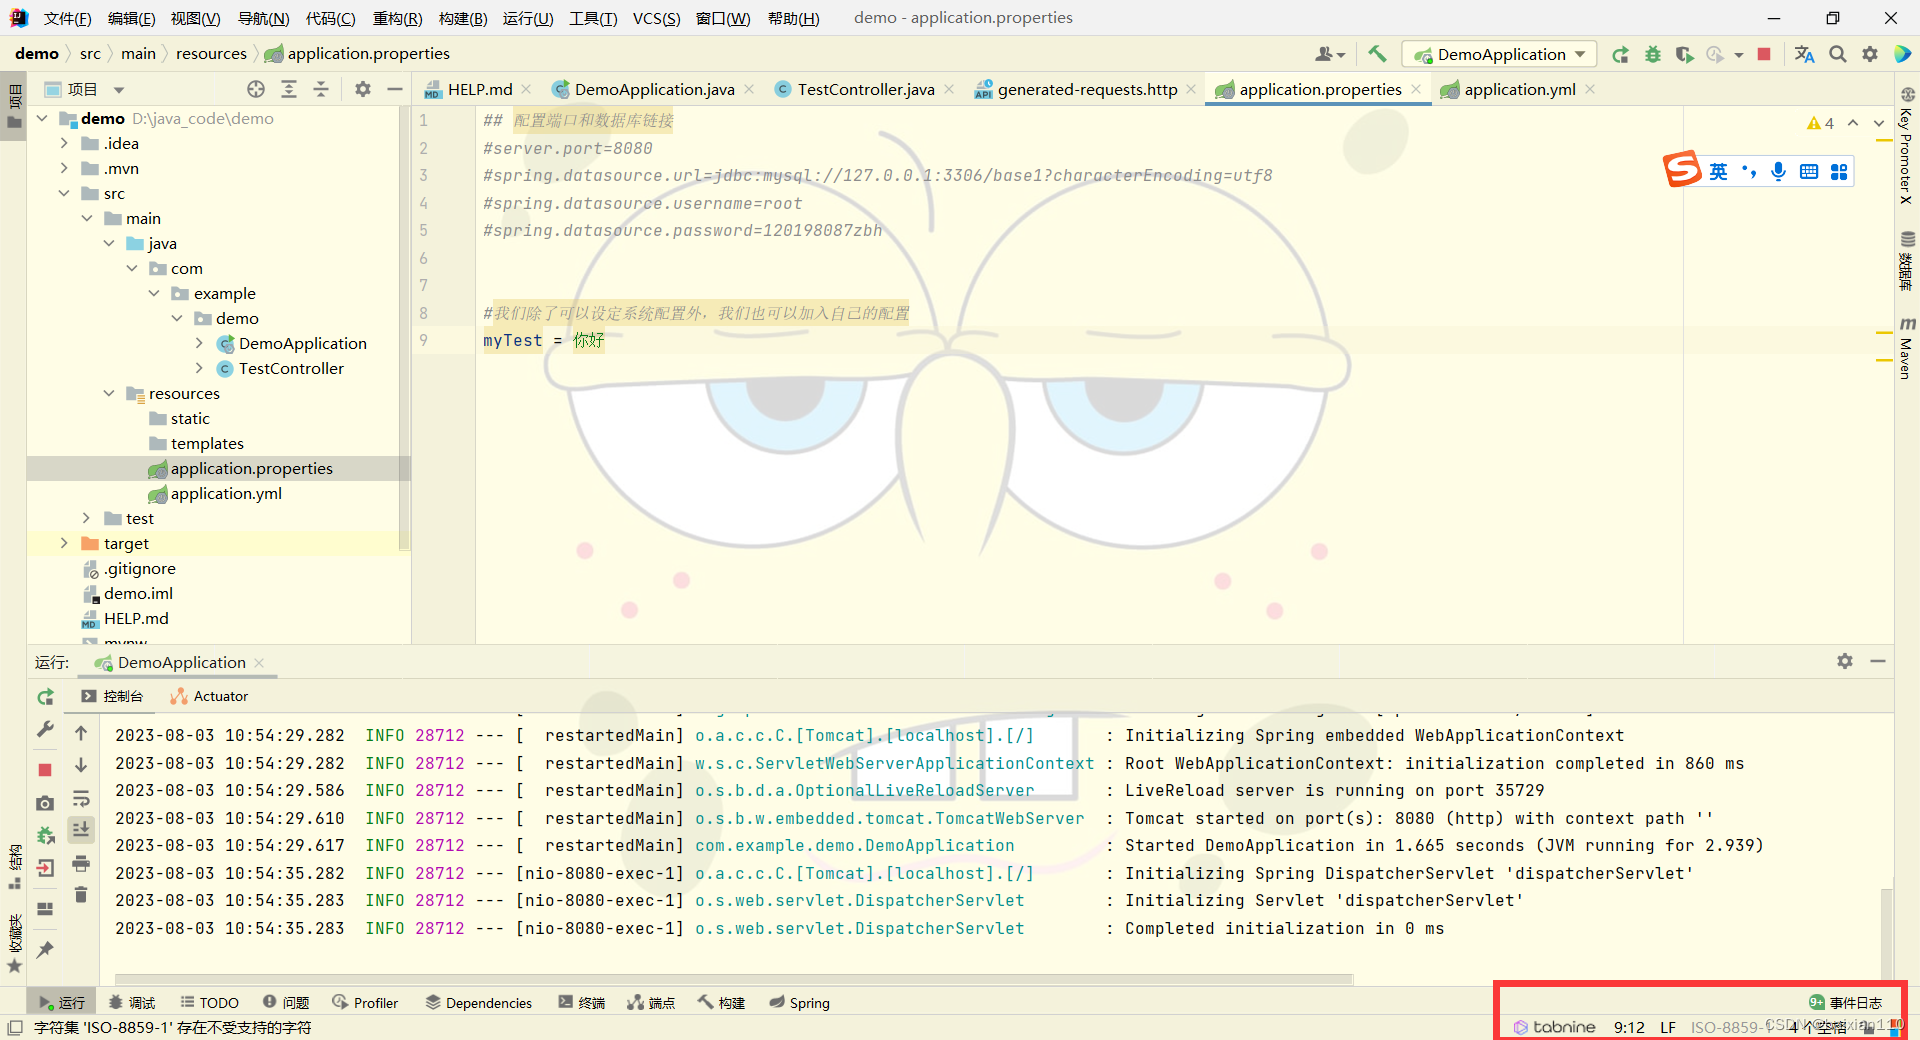
Task: Open the user account dropdown icon
Action: coord(1329,54)
